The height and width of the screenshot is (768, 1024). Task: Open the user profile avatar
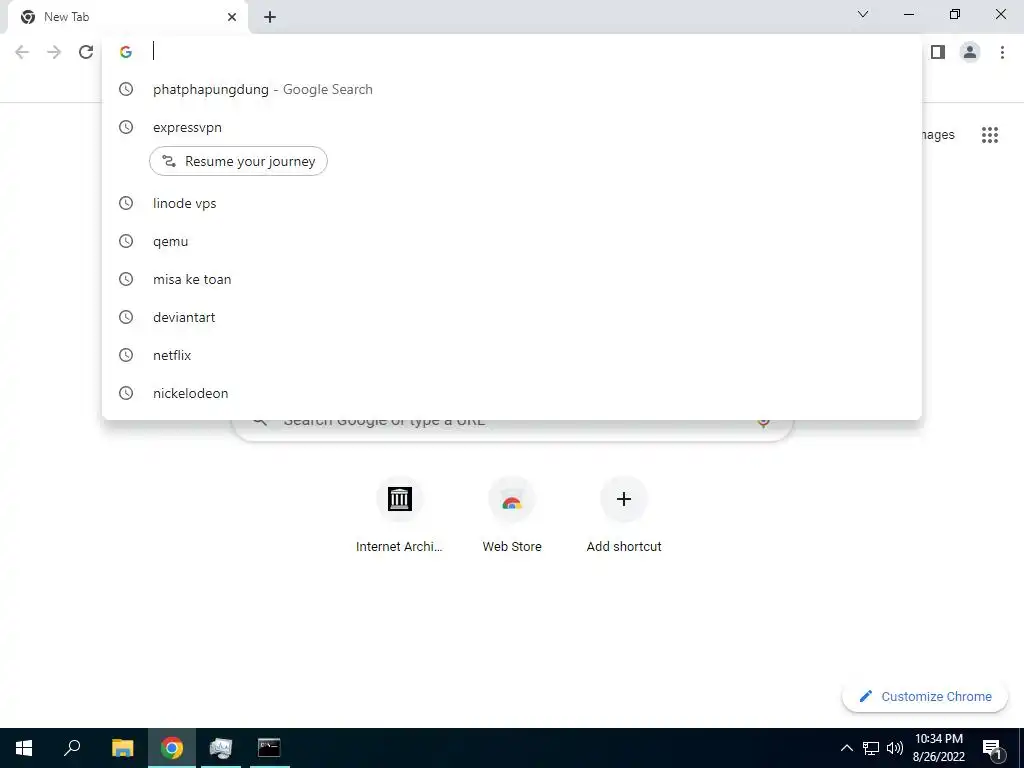click(970, 52)
